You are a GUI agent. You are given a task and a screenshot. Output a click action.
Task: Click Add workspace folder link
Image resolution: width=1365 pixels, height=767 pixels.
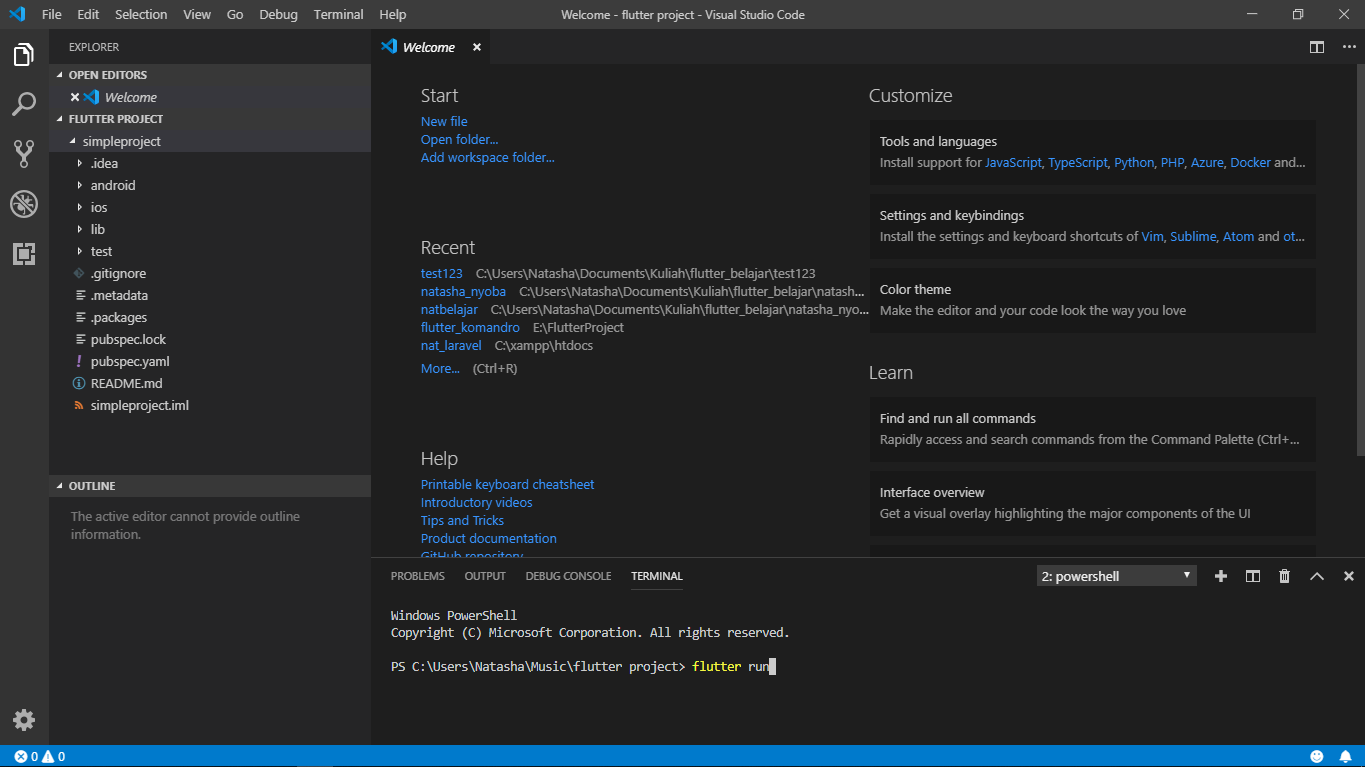tap(487, 157)
